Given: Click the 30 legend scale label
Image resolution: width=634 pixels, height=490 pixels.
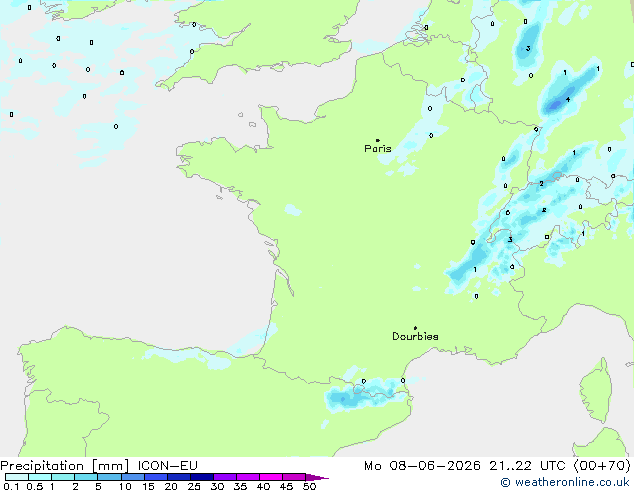Looking at the screenshot, I should click(x=217, y=486).
